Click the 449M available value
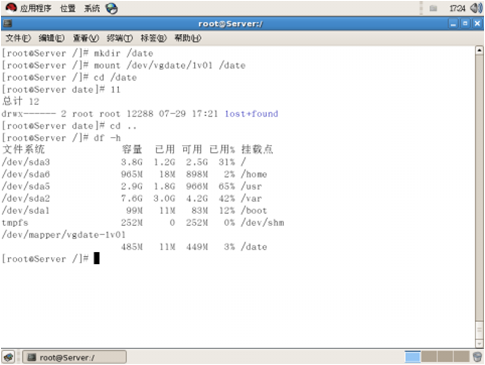485x365 pixels. [x=197, y=247]
